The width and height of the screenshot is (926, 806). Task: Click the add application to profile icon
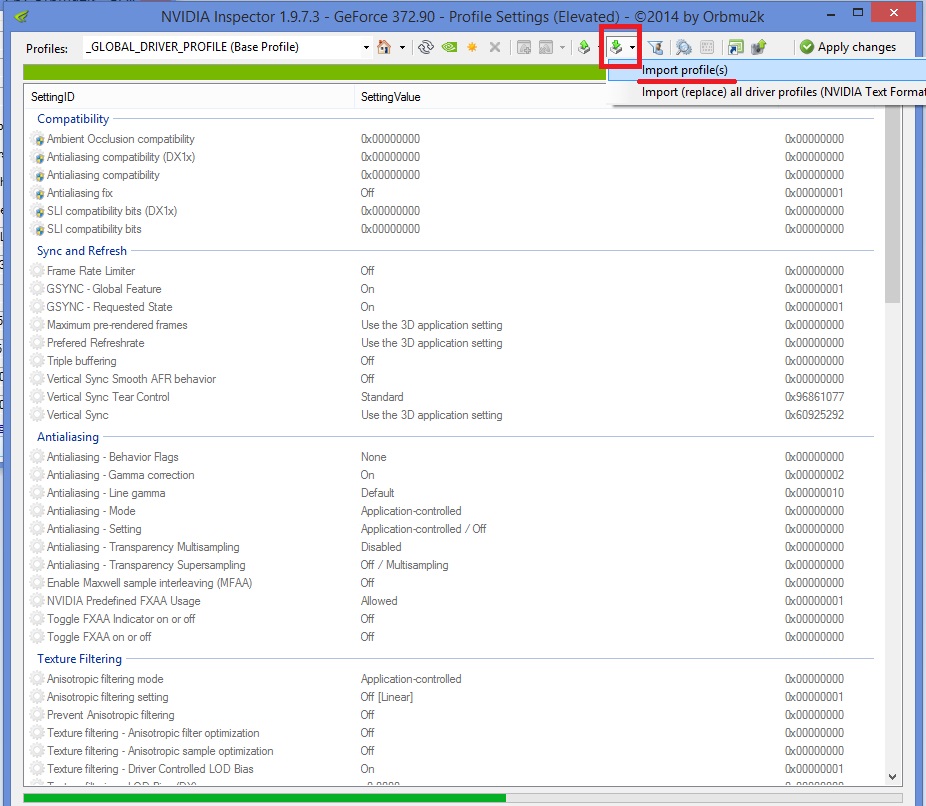tap(524, 47)
